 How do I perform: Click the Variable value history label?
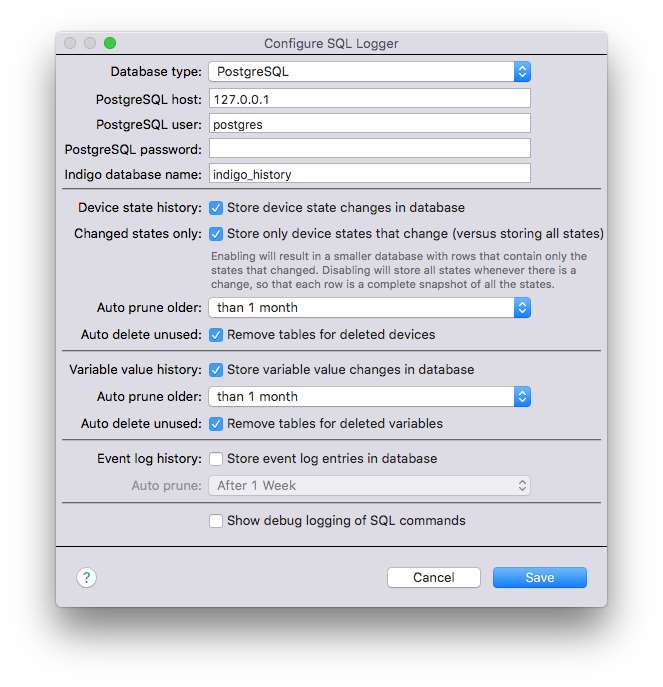pos(135,370)
